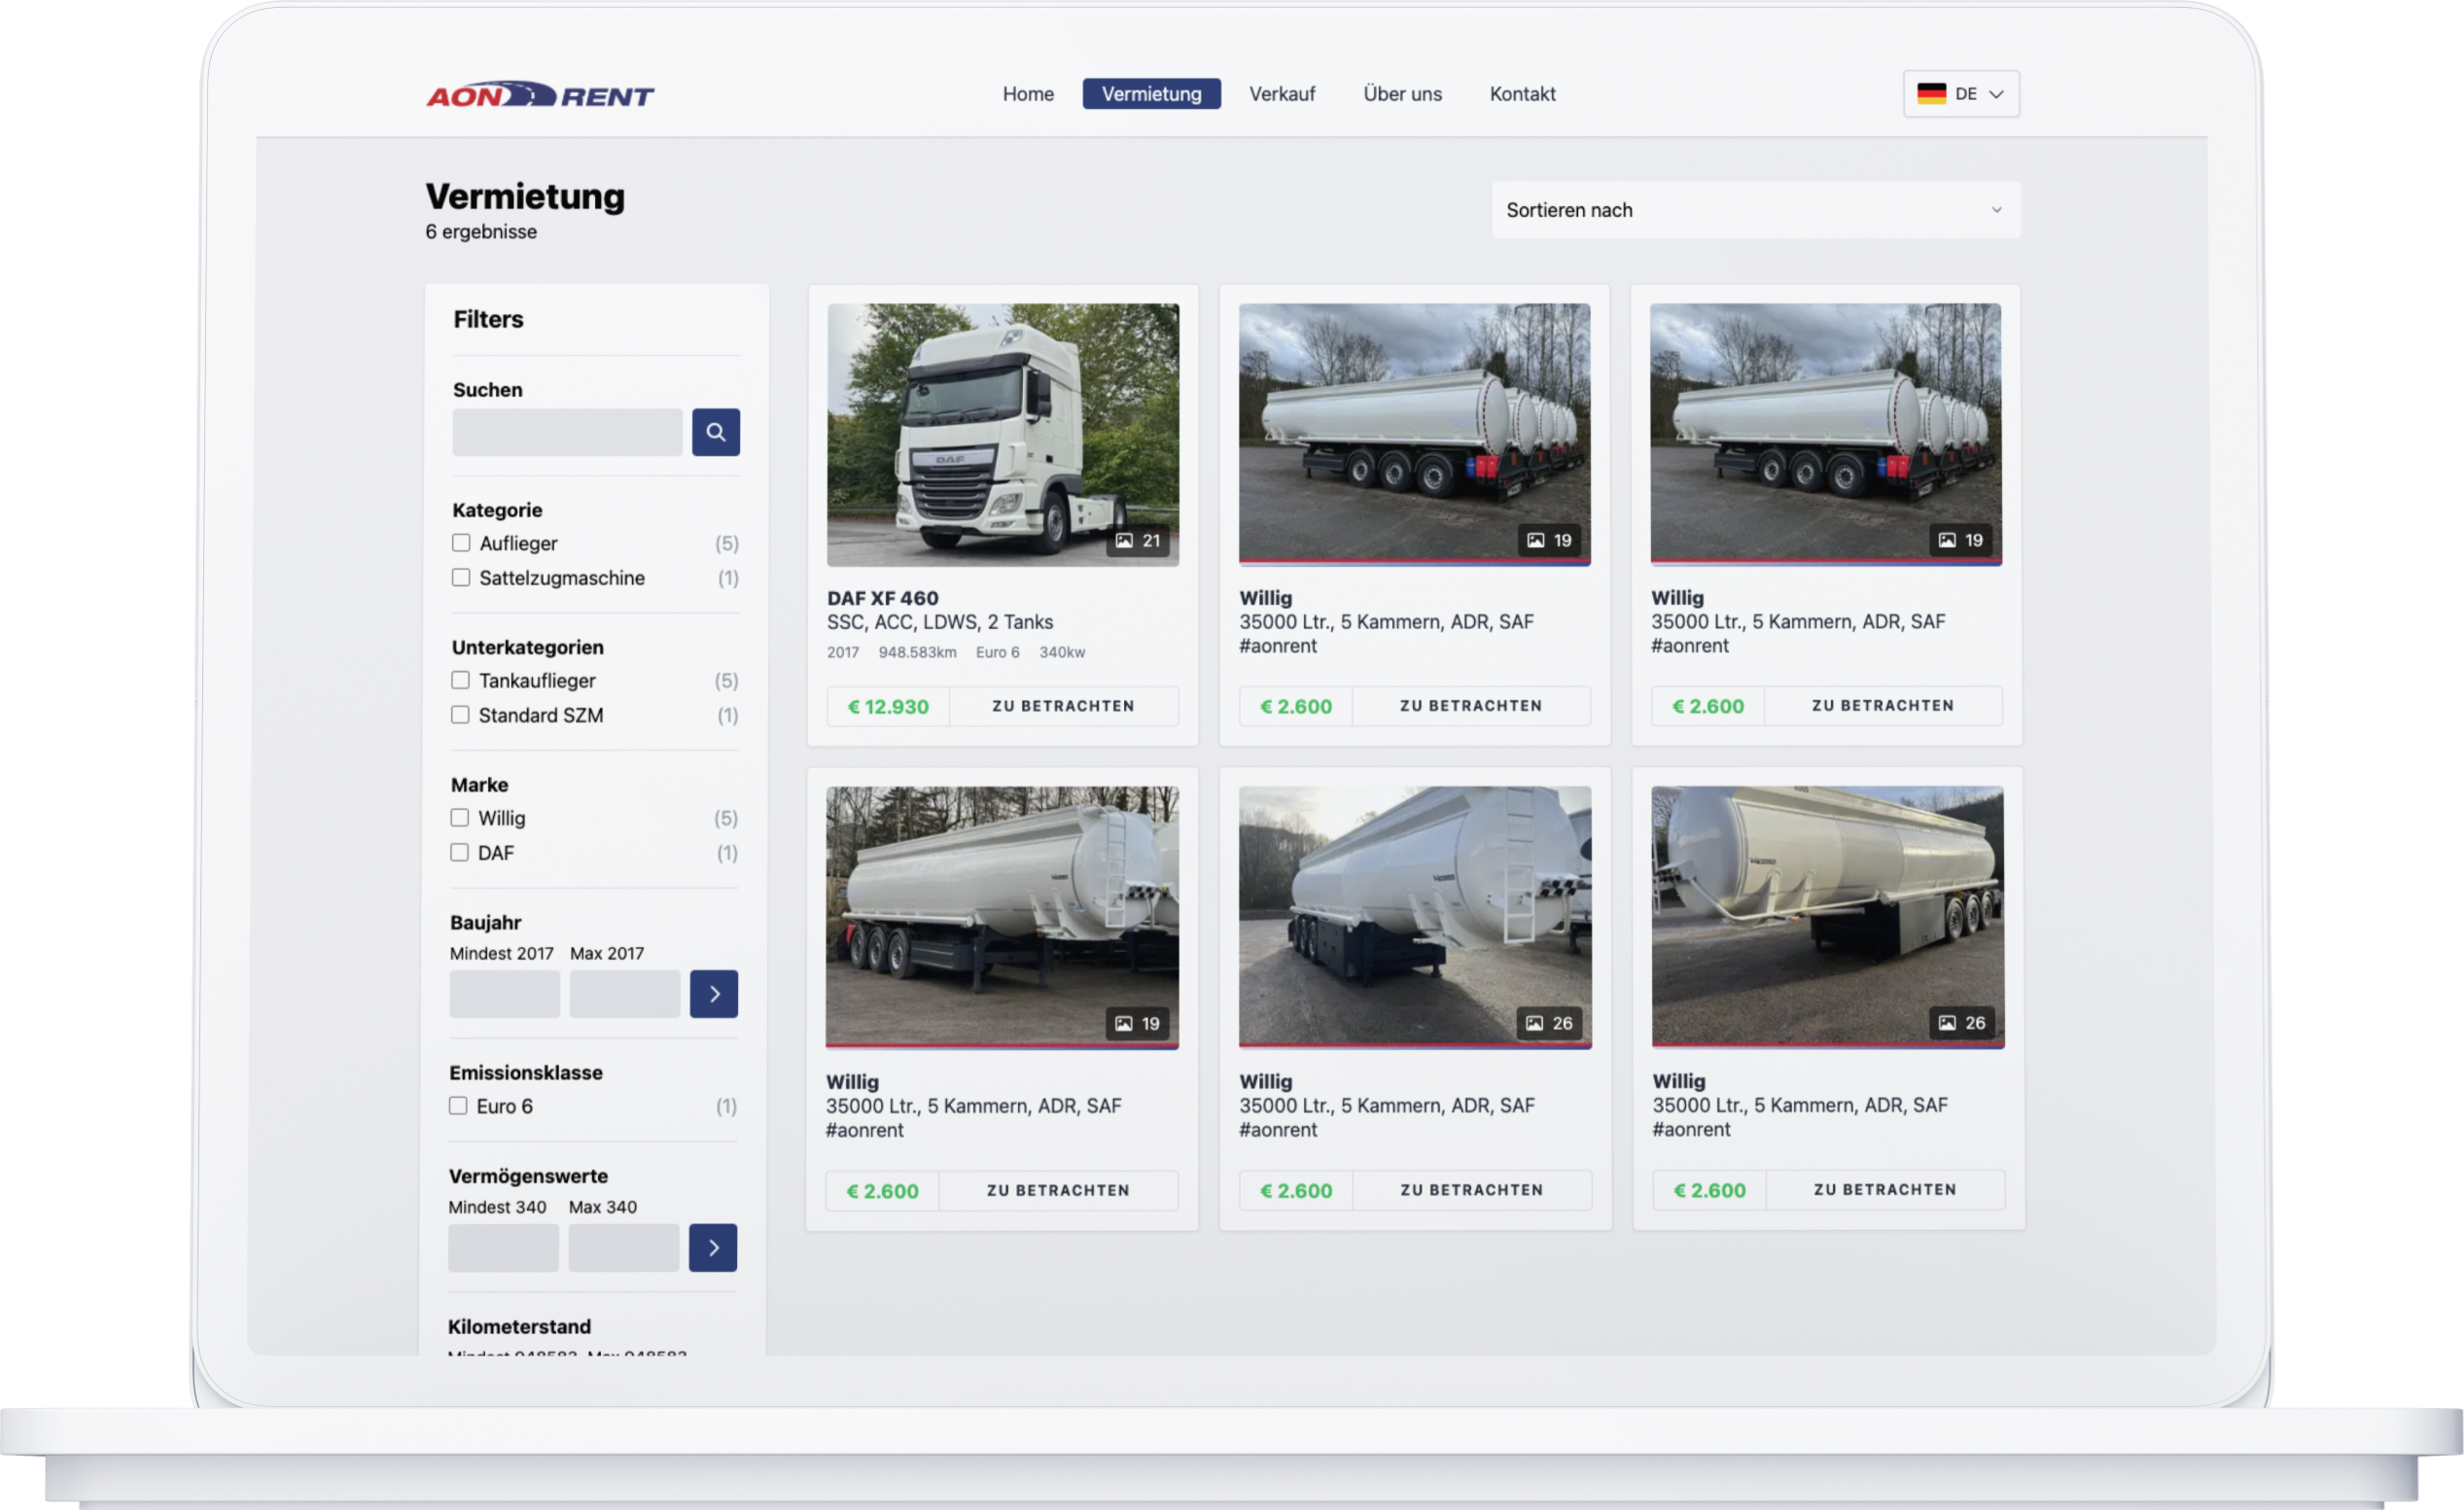Apply the Vermögenswerte range with arrow button

[713, 1248]
